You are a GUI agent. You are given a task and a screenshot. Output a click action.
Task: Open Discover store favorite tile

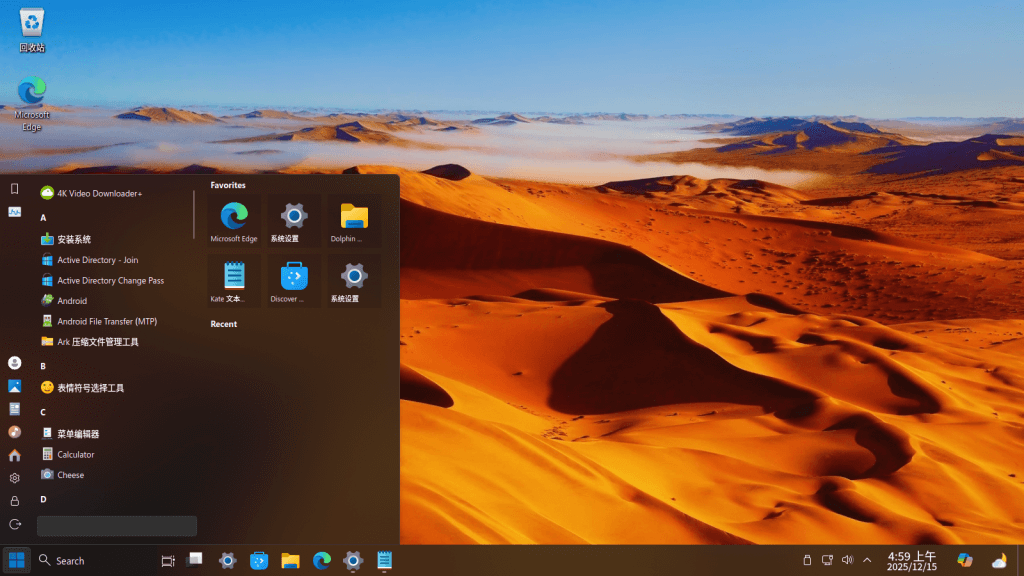[x=294, y=281]
